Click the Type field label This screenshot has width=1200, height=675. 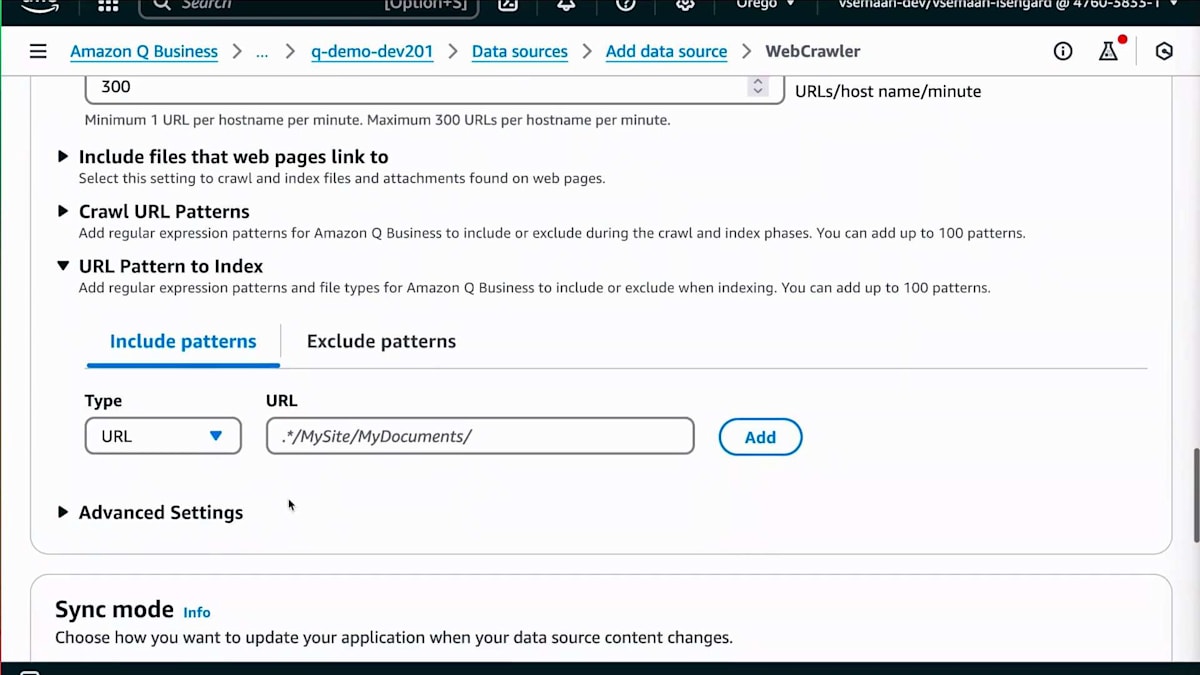[103, 401]
